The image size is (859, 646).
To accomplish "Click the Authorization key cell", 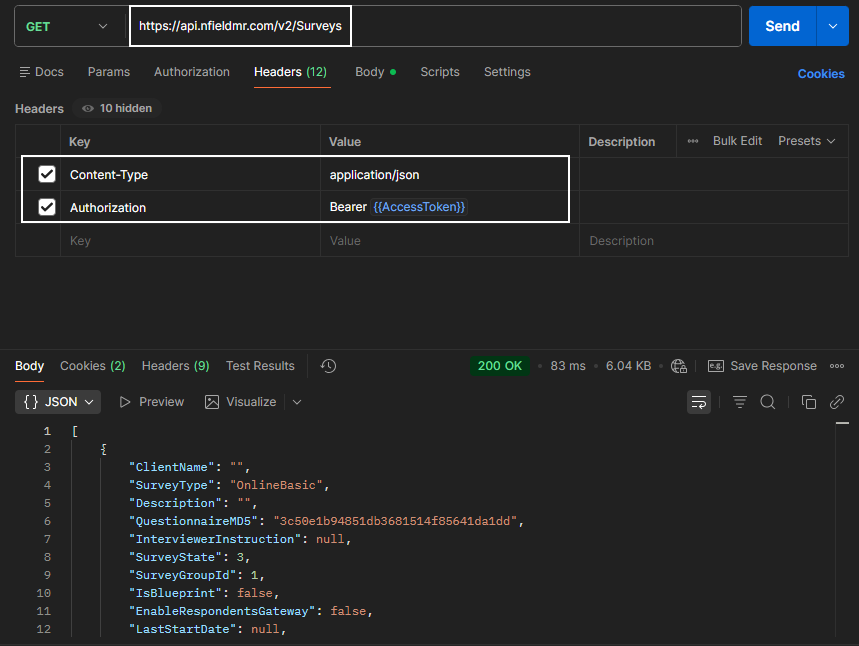I will [x=190, y=208].
